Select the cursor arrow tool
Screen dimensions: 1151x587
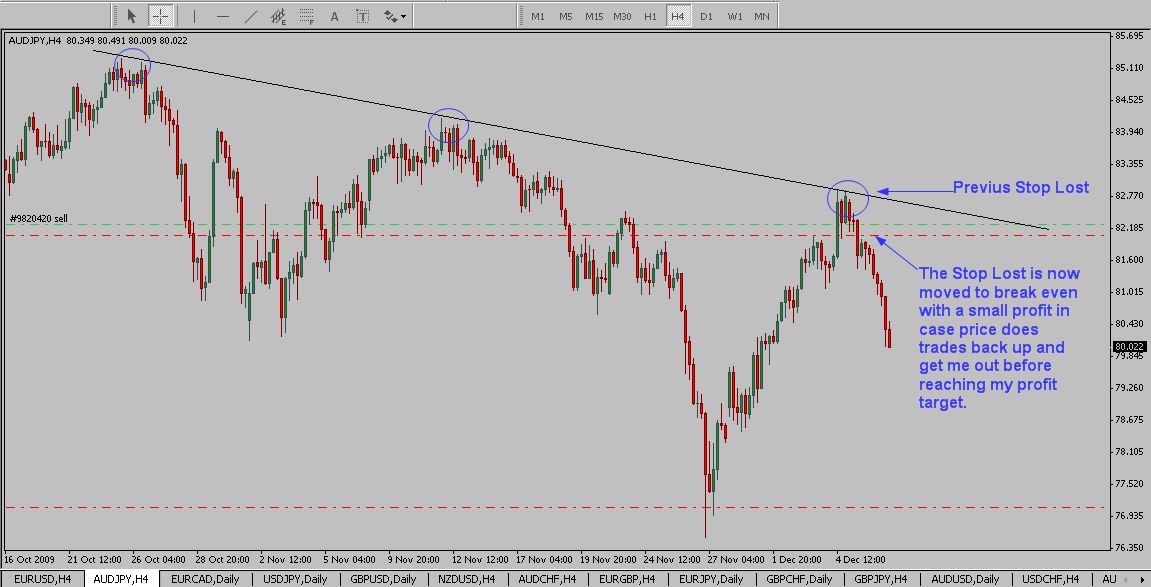131,16
